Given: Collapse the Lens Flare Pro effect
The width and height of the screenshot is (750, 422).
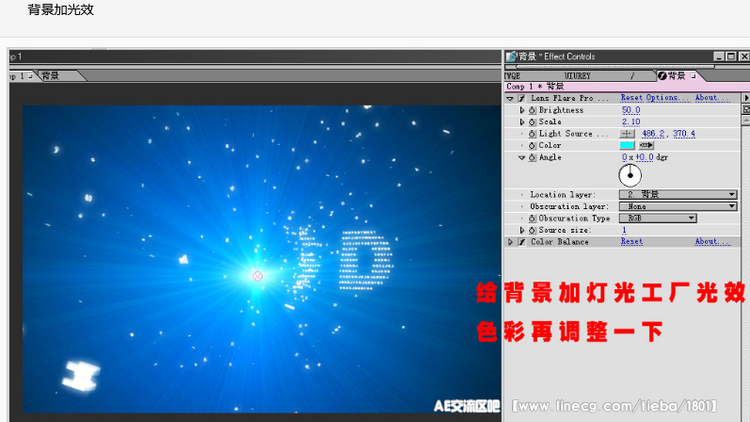Looking at the screenshot, I should click(510, 99).
